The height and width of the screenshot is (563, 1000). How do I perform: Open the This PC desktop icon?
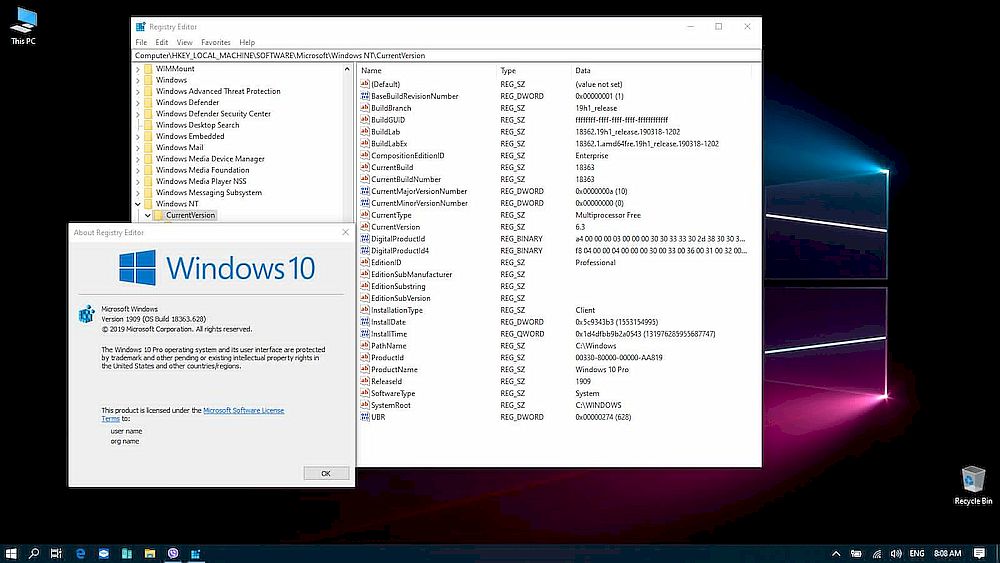click(x=24, y=26)
